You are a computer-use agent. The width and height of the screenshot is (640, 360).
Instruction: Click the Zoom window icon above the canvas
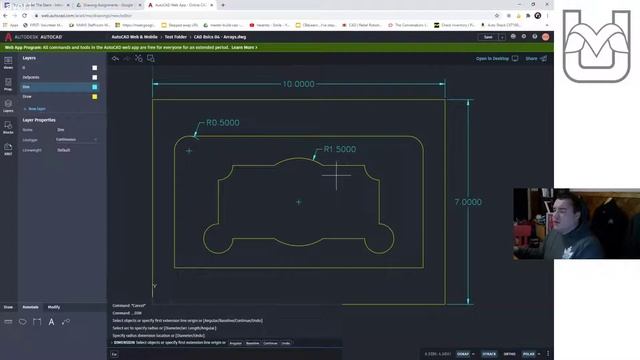[151, 59]
